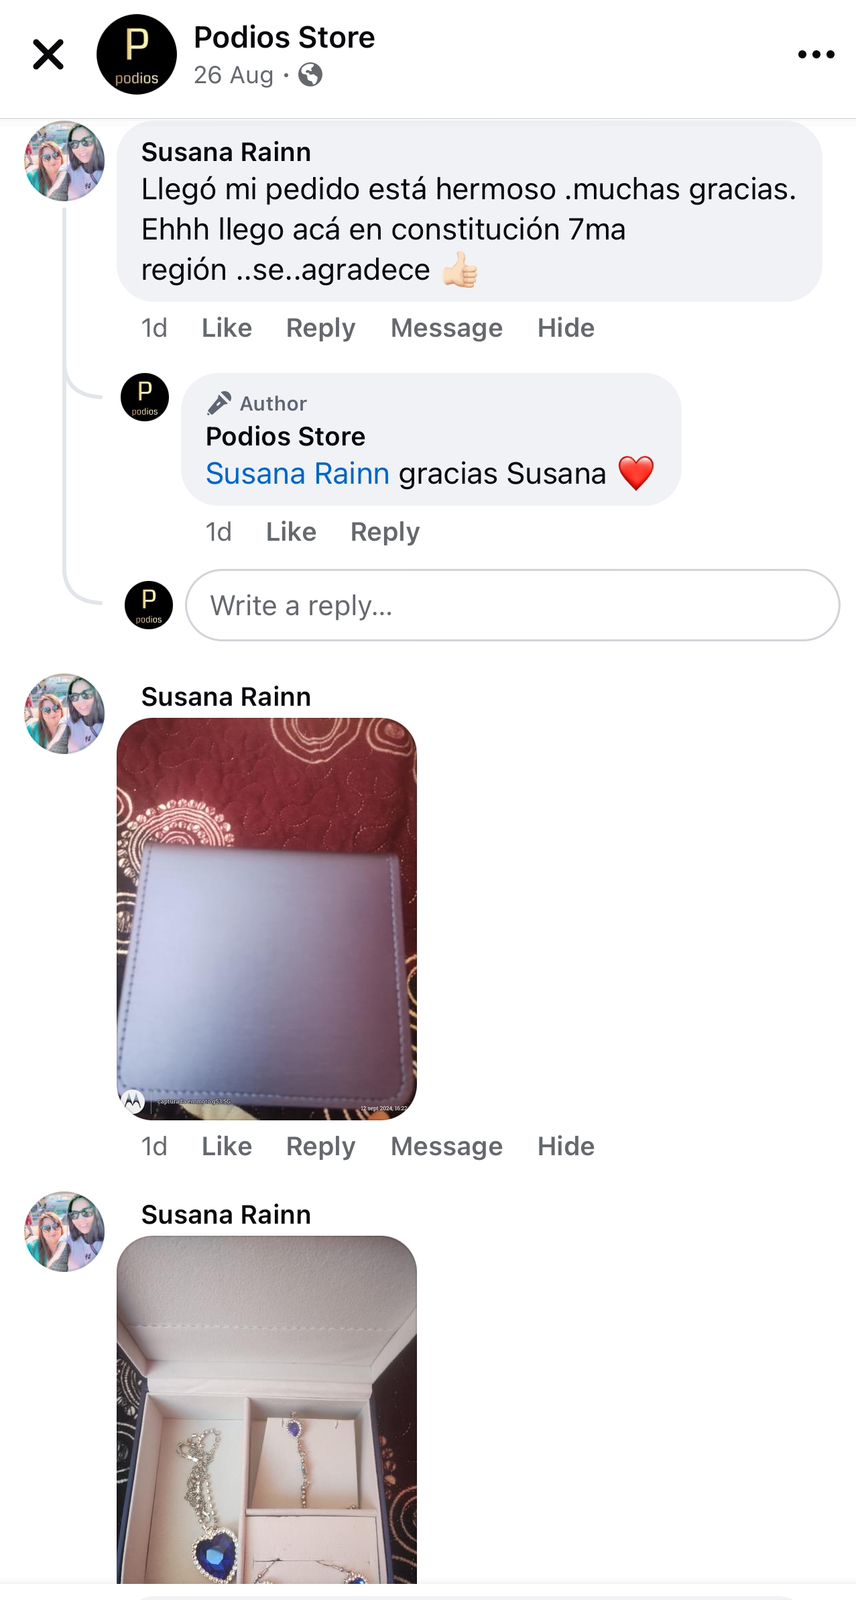Open Susana Rainn's avatar beside jewelry box photo
This screenshot has height=1600, width=856.
click(x=64, y=713)
